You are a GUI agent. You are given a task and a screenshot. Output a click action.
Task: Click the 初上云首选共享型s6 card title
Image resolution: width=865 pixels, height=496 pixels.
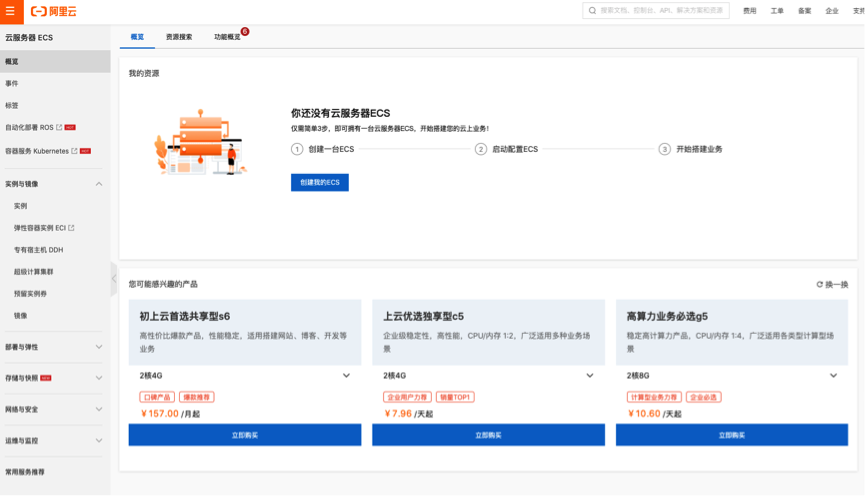pos(185,317)
